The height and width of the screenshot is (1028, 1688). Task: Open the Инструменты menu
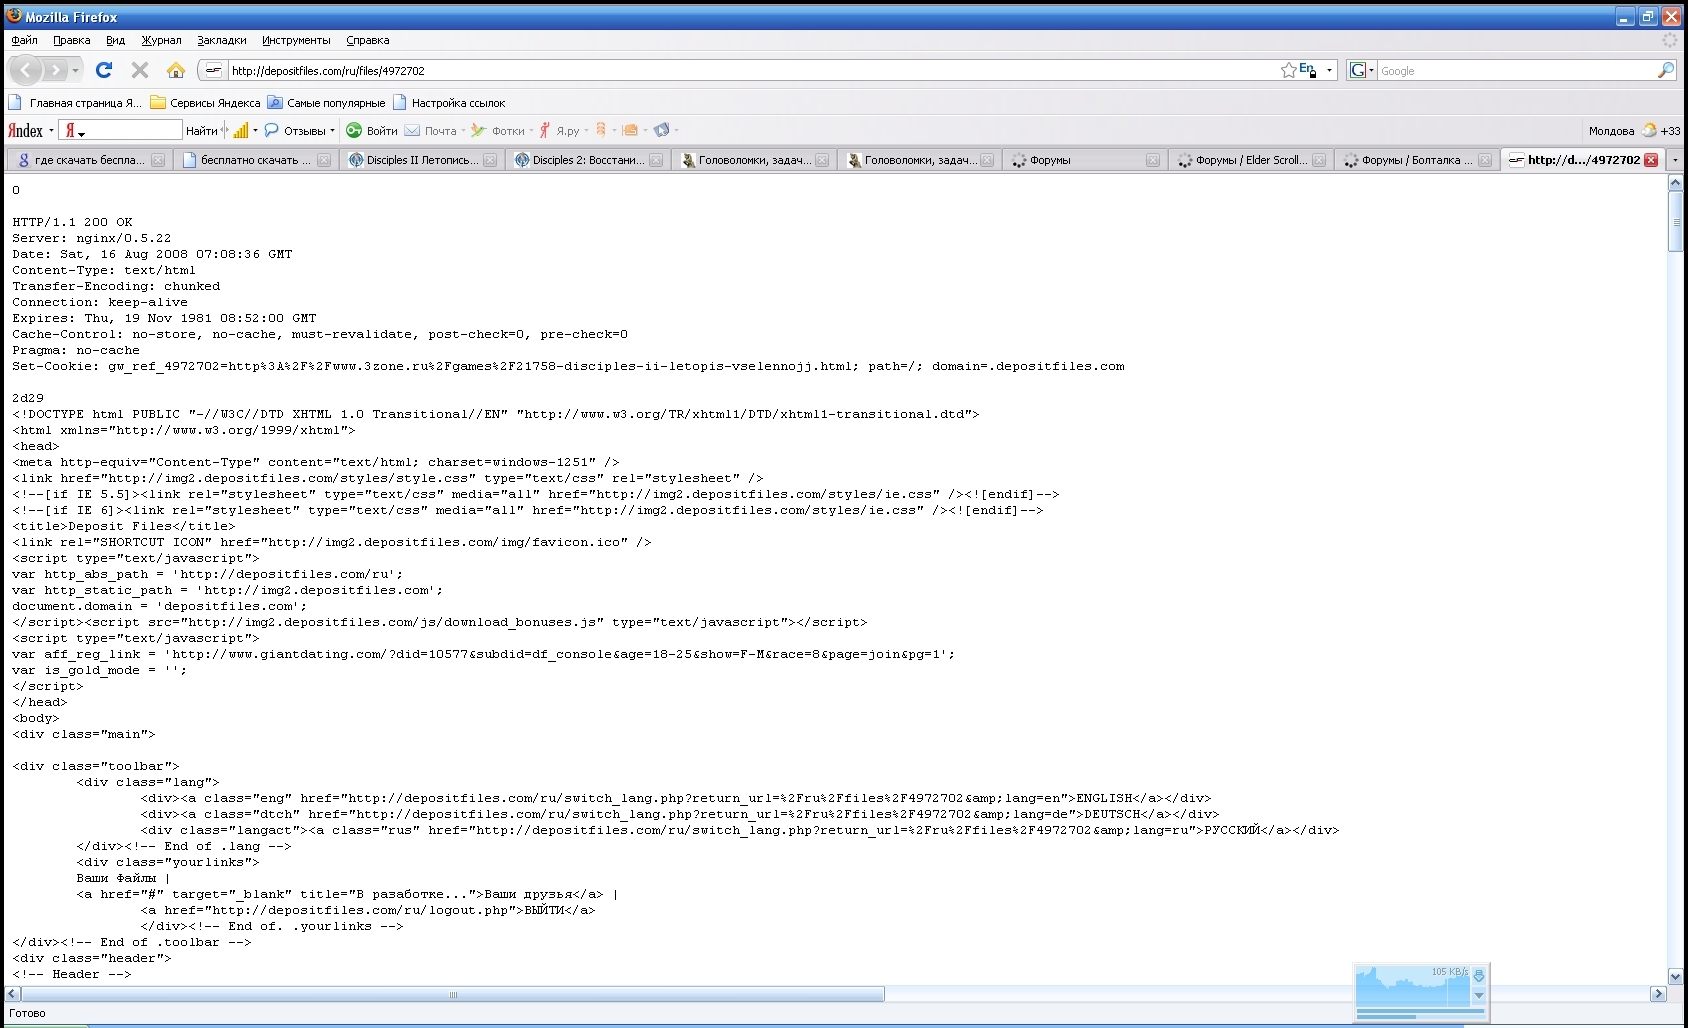click(296, 40)
